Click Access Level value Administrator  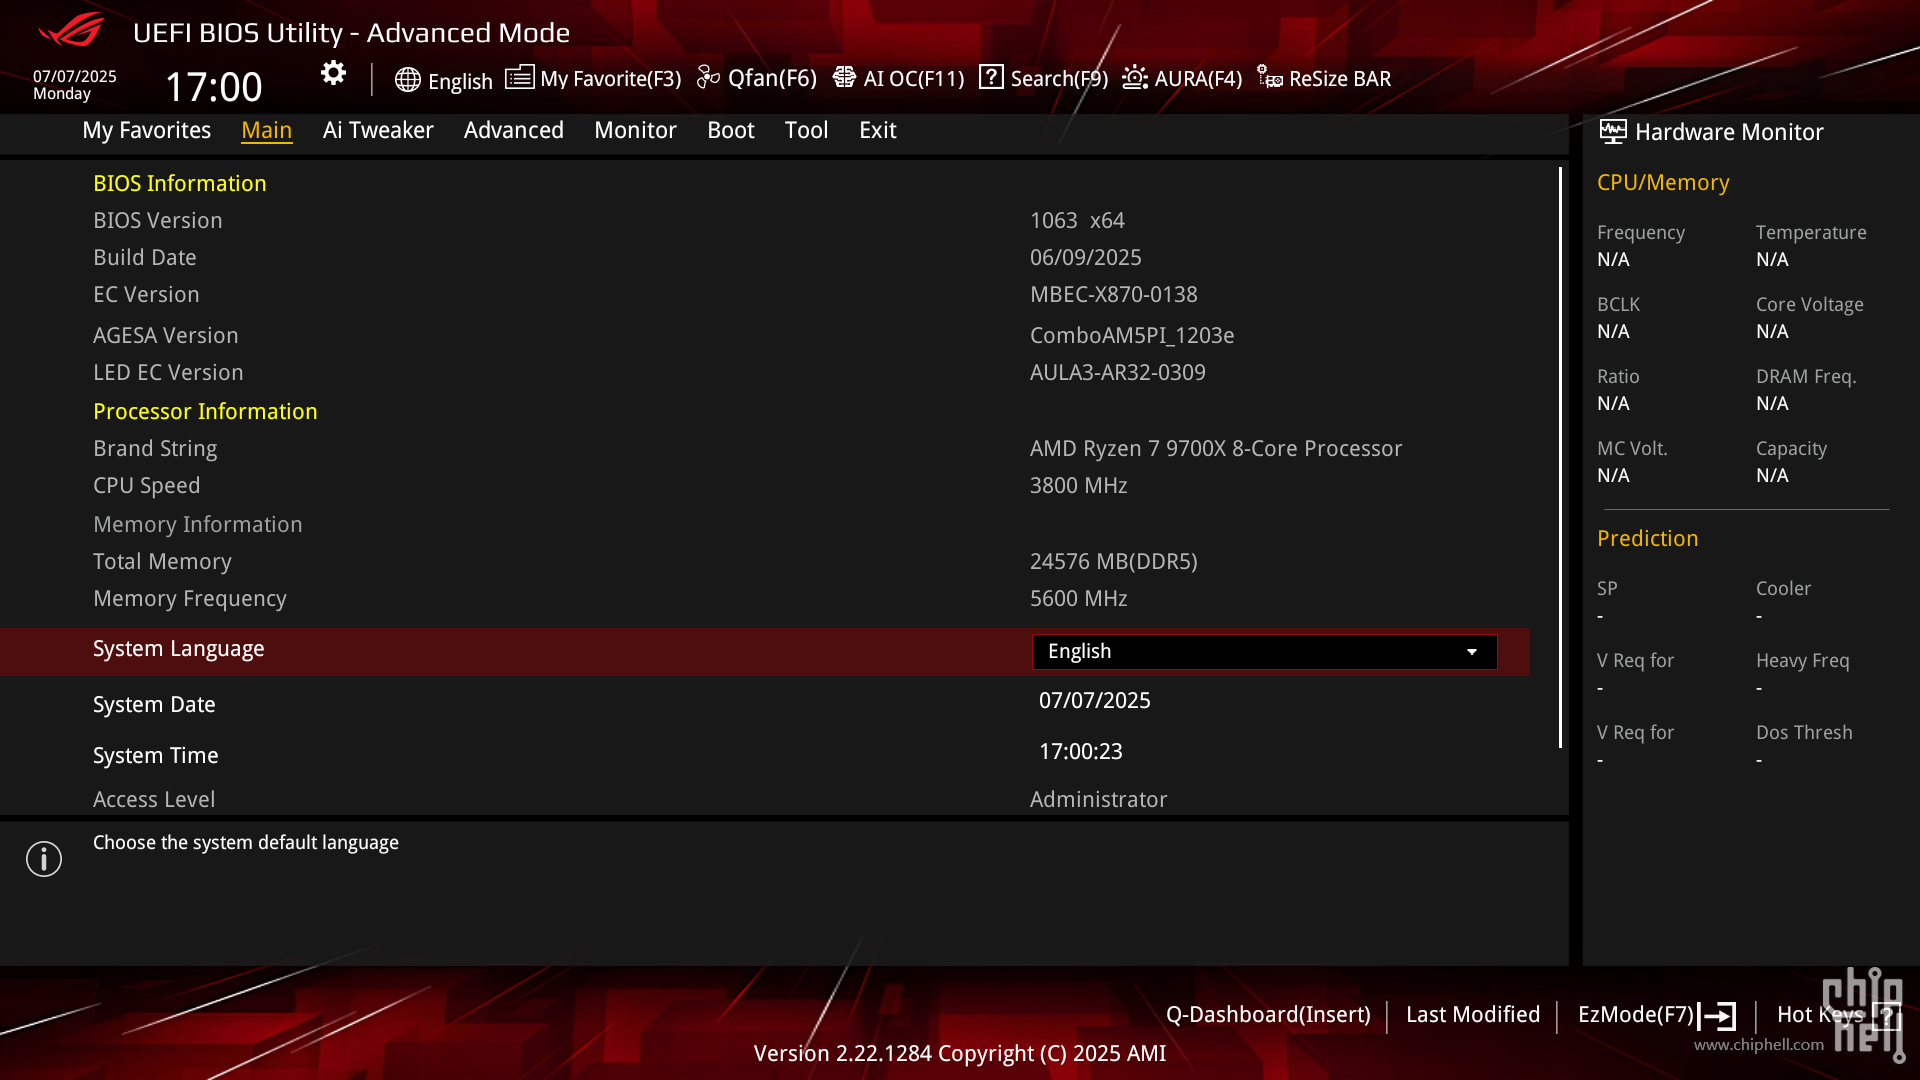1098,799
